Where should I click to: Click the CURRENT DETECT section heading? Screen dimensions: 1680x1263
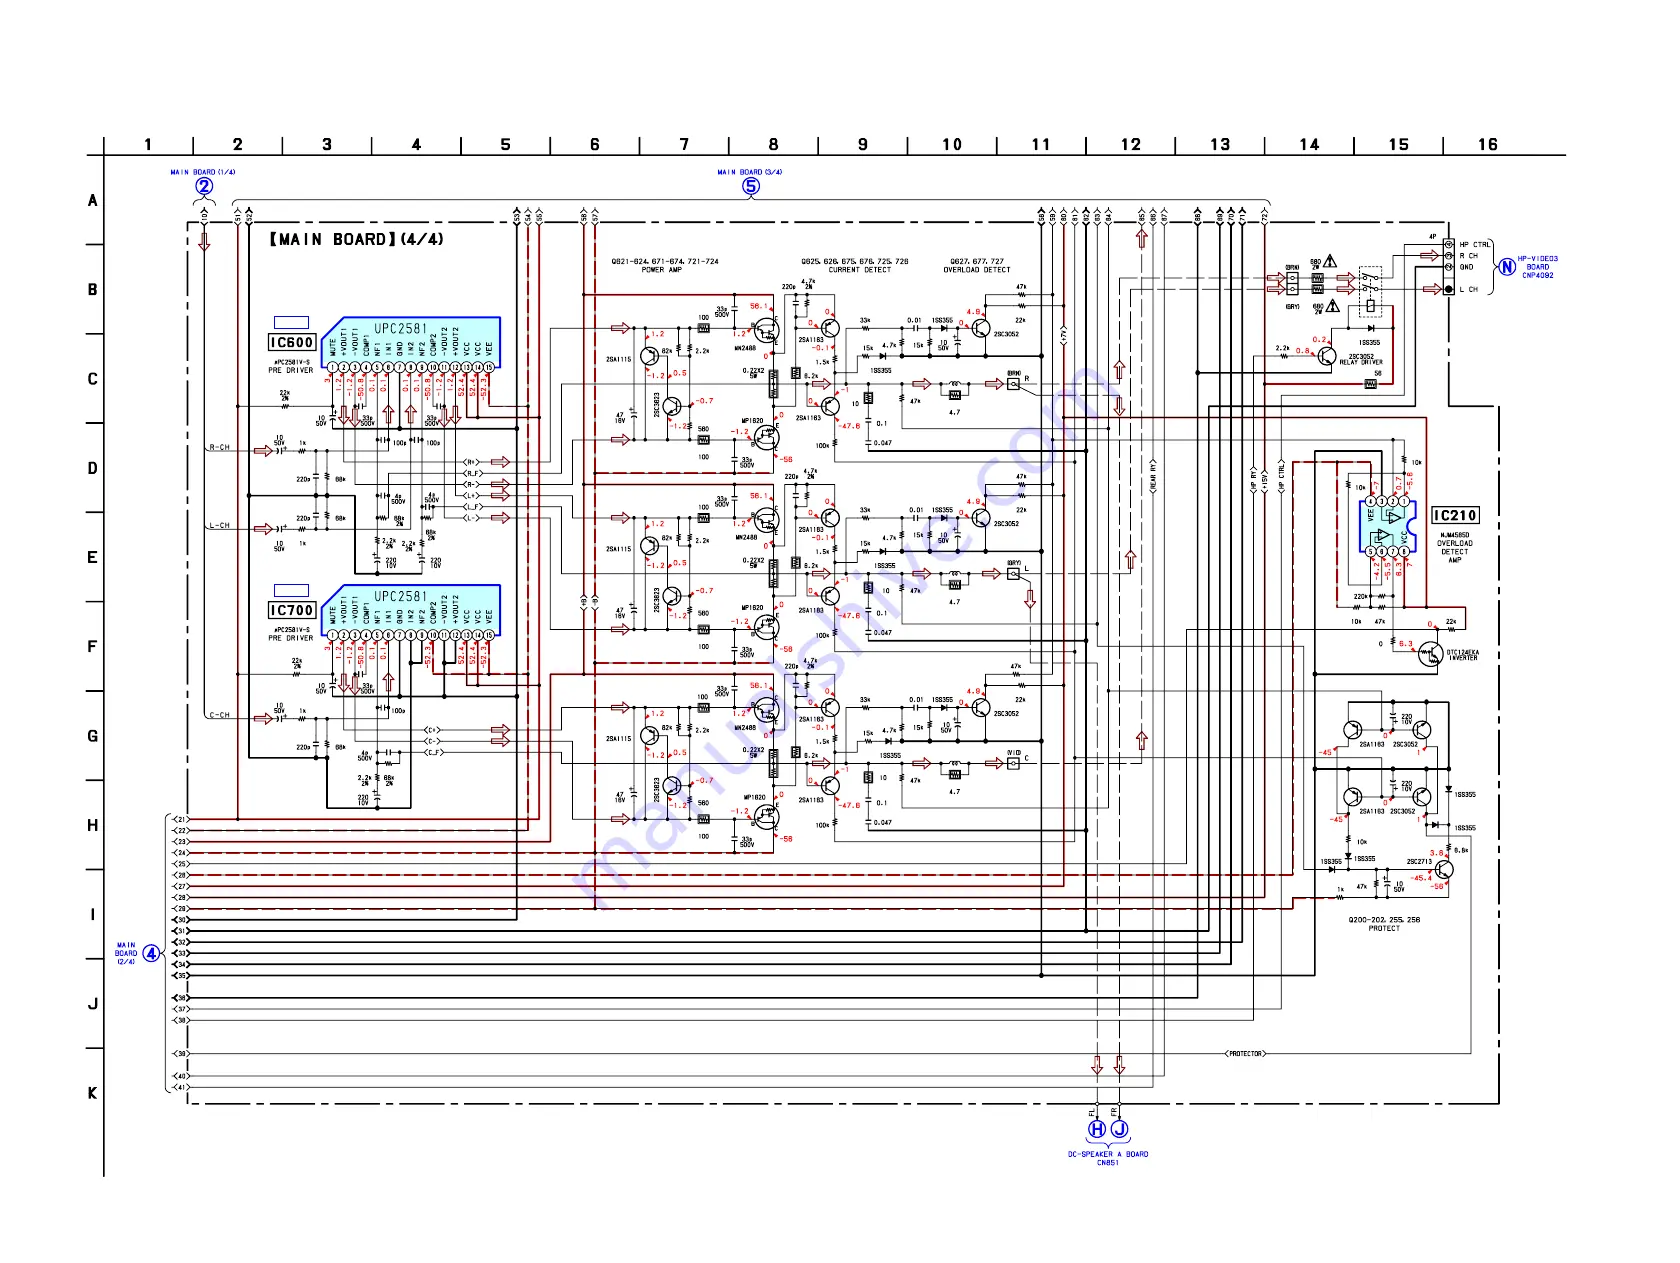point(859,270)
